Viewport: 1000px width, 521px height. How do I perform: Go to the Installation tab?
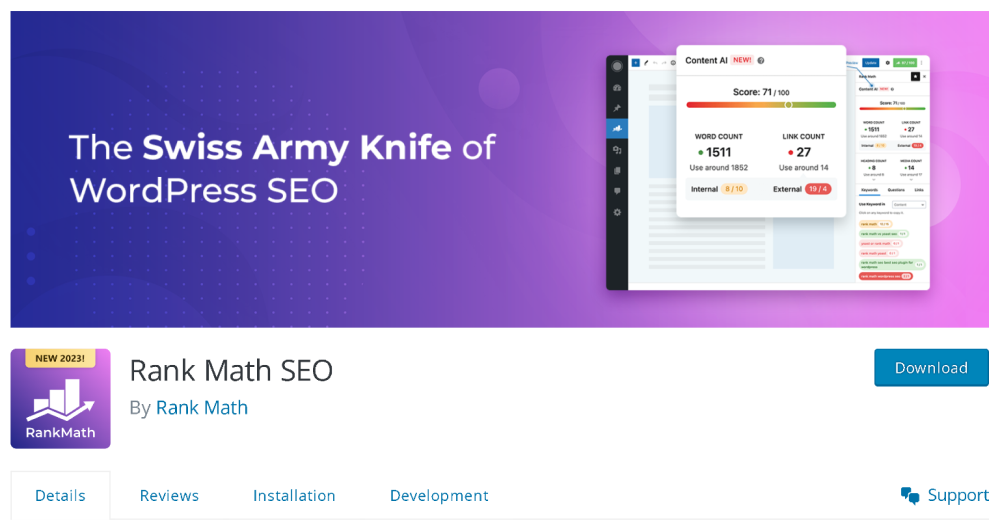[294, 495]
